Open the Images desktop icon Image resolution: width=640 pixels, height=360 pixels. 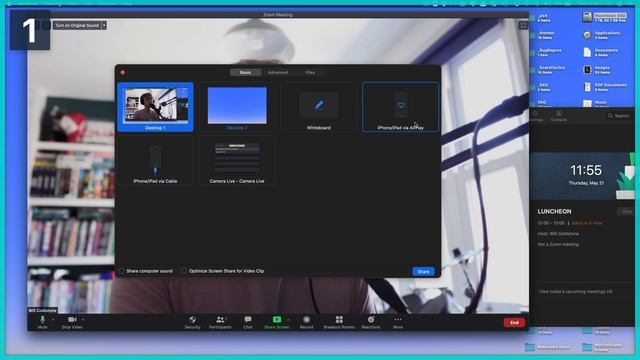click(x=587, y=69)
